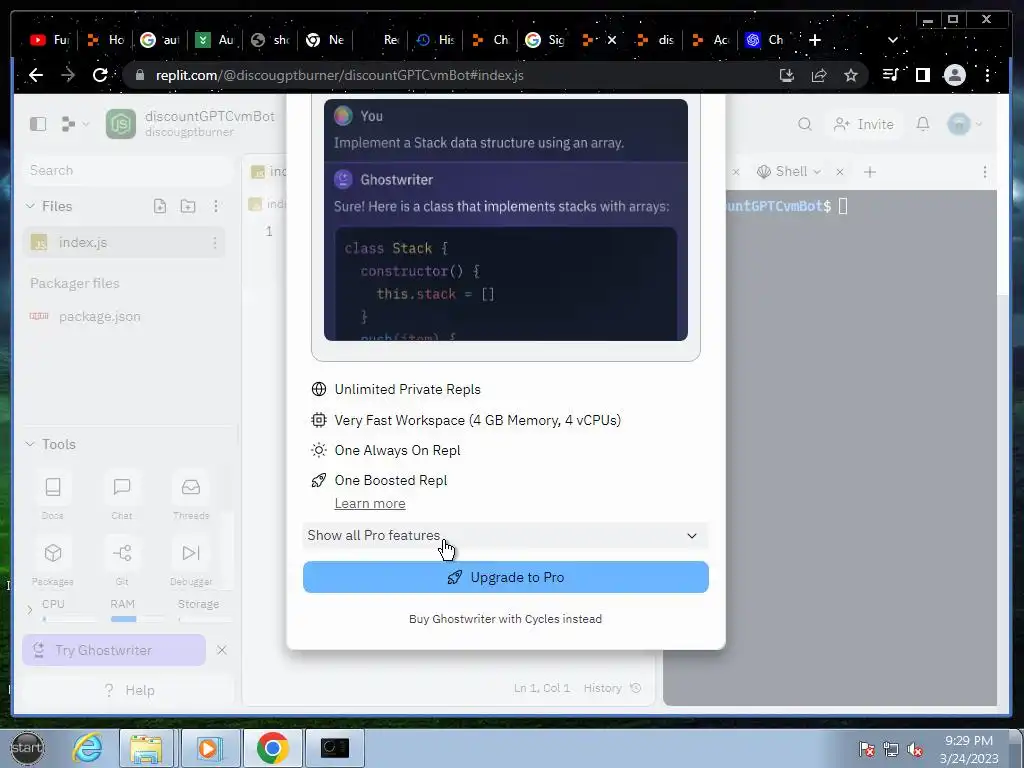The height and width of the screenshot is (768, 1024).
Task: Click the share page icon in address bar
Action: [819, 75]
